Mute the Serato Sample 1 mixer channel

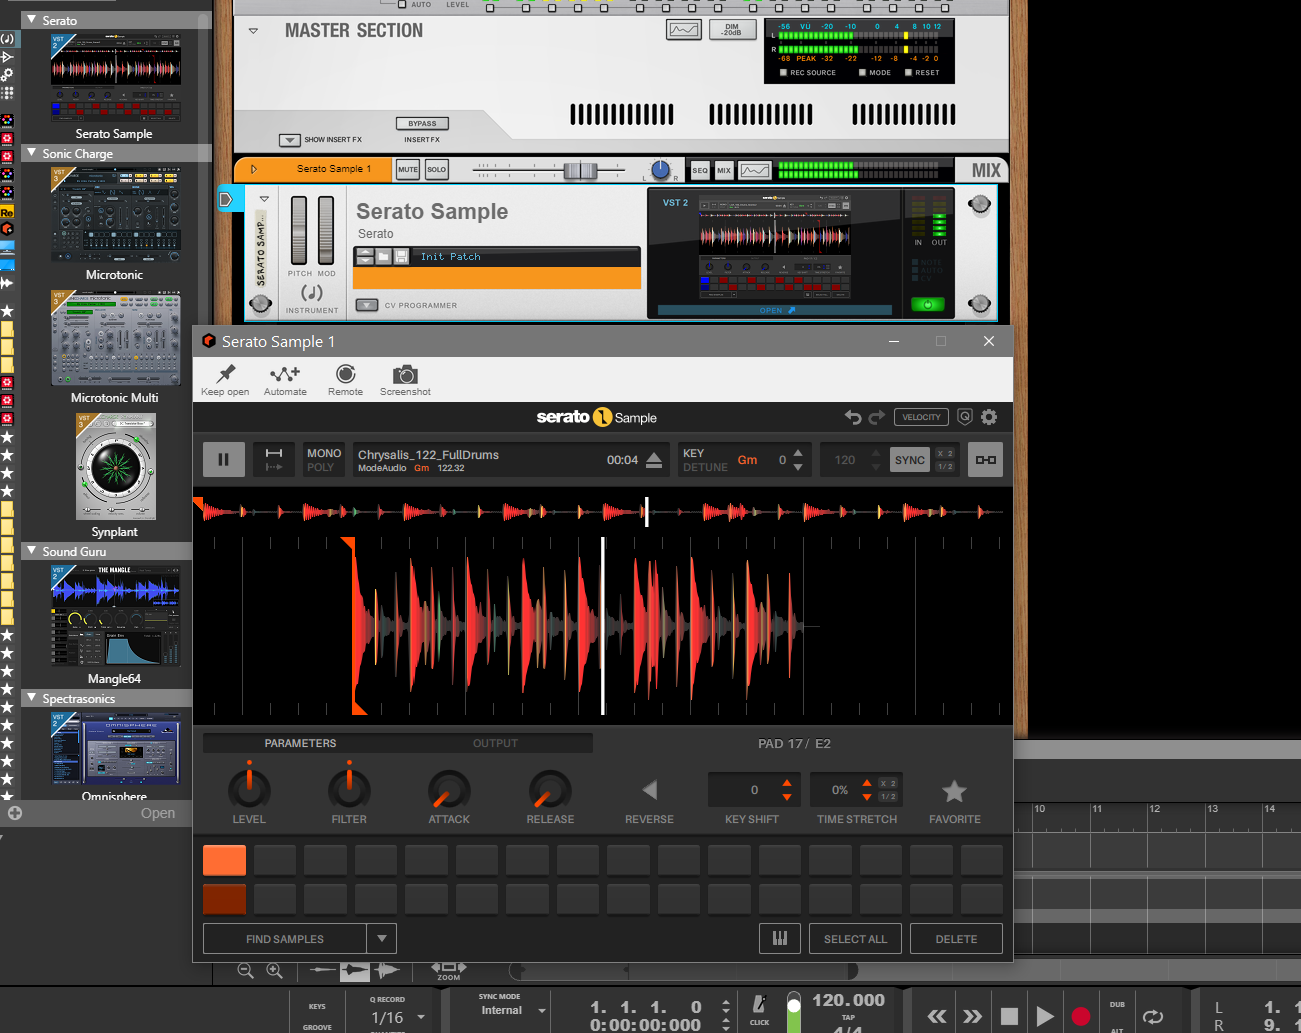tap(408, 170)
